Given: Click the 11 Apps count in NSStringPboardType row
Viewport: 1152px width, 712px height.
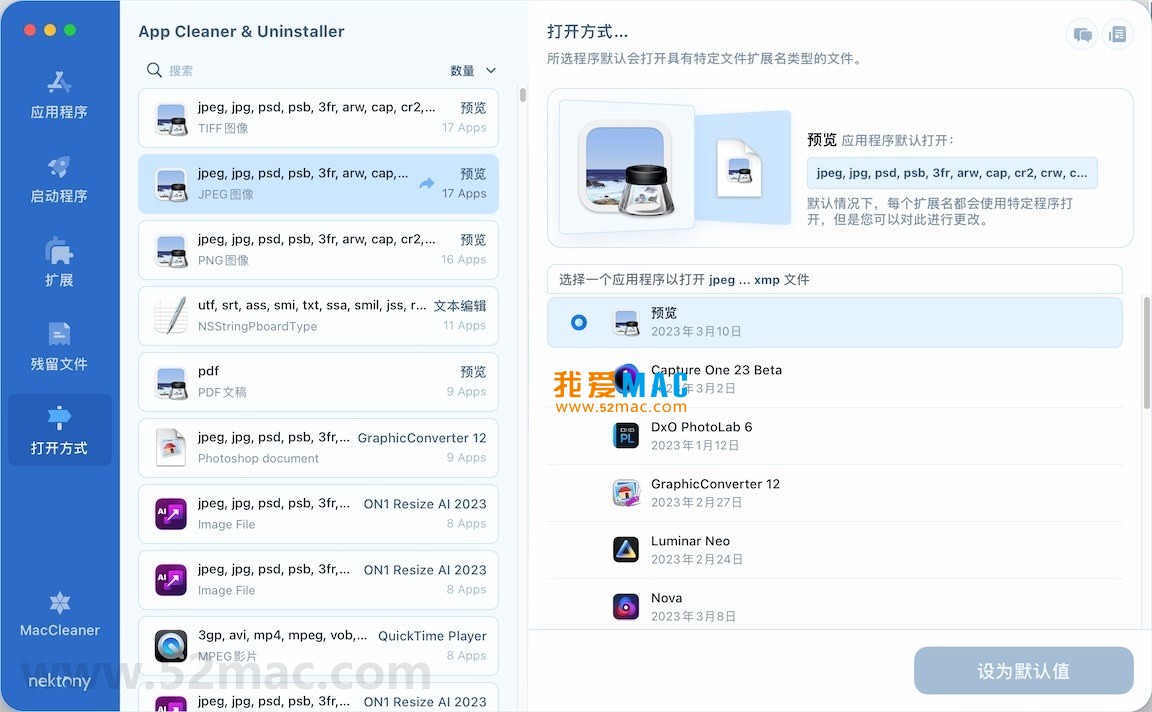Looking at the screenshot, I should click(464, 326).
